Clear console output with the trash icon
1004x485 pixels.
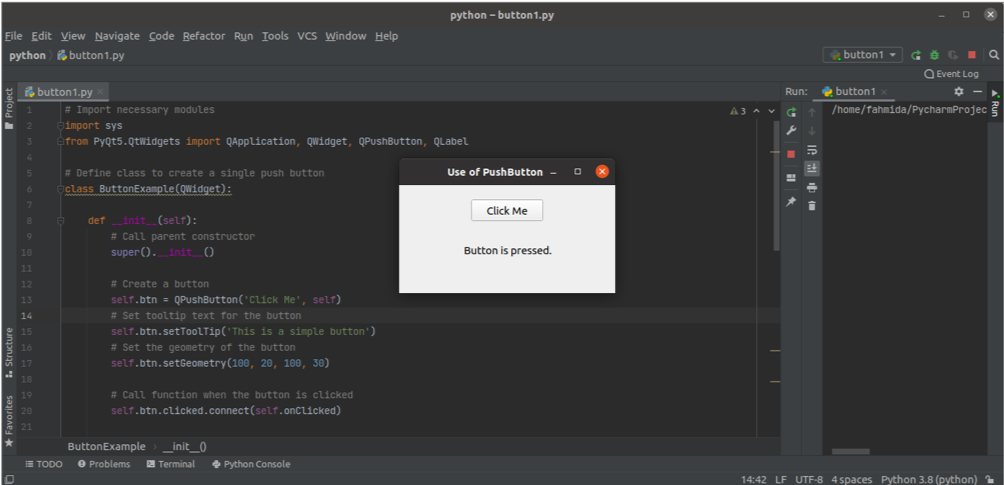(812, 206)
